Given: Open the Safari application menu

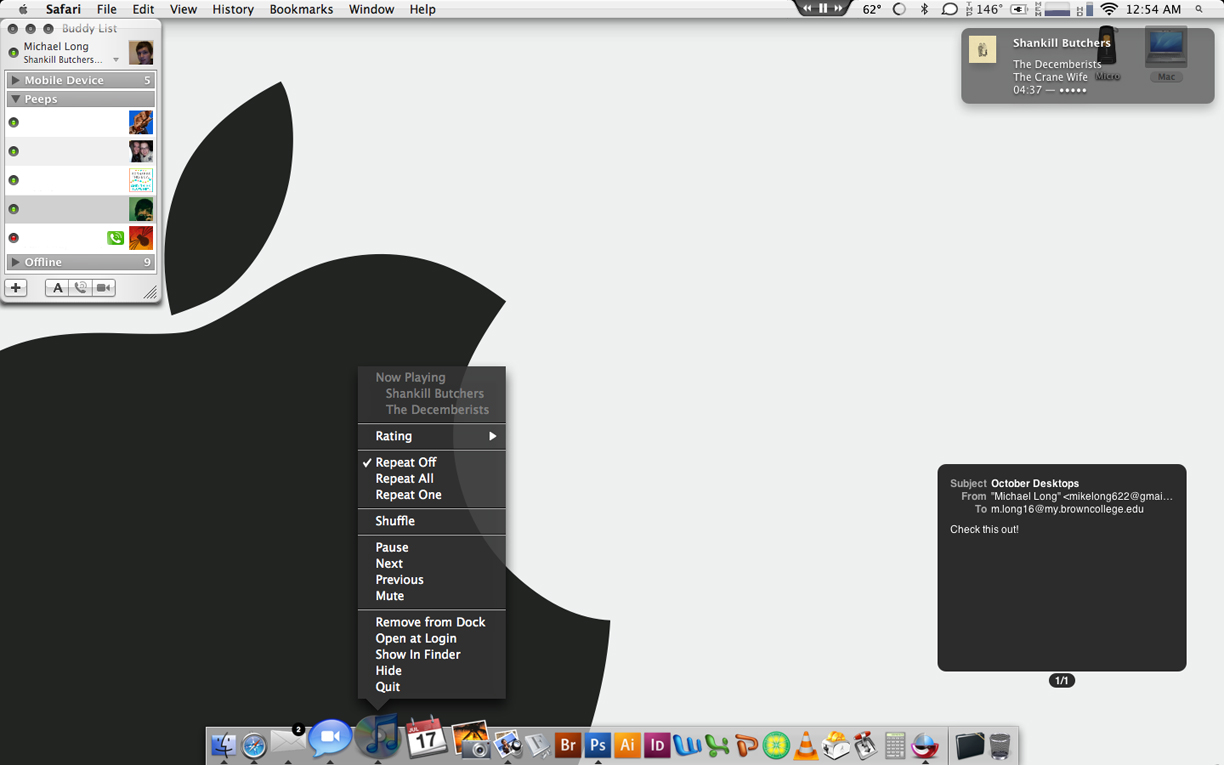Looking at the screenshot, I should point(63,9).
